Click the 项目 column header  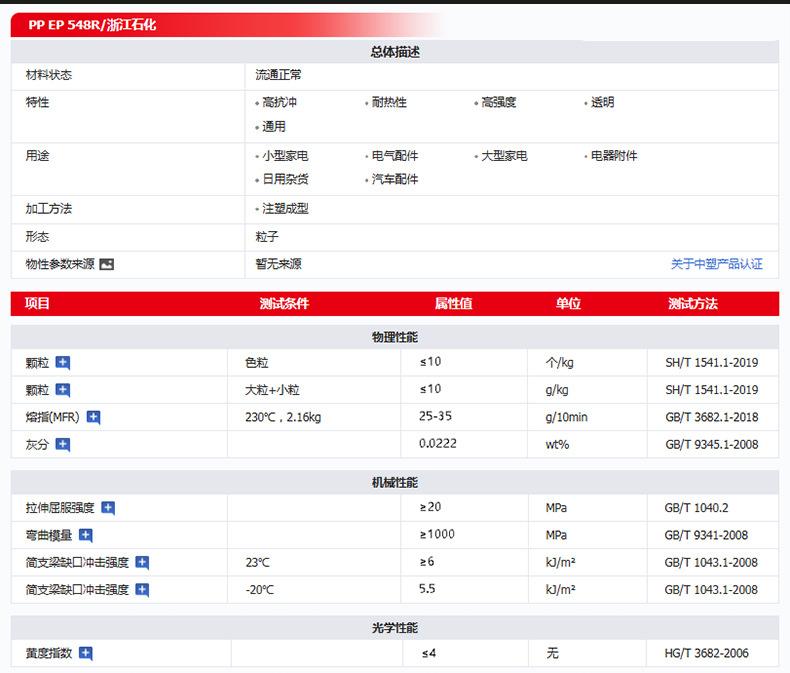(37, 304)
